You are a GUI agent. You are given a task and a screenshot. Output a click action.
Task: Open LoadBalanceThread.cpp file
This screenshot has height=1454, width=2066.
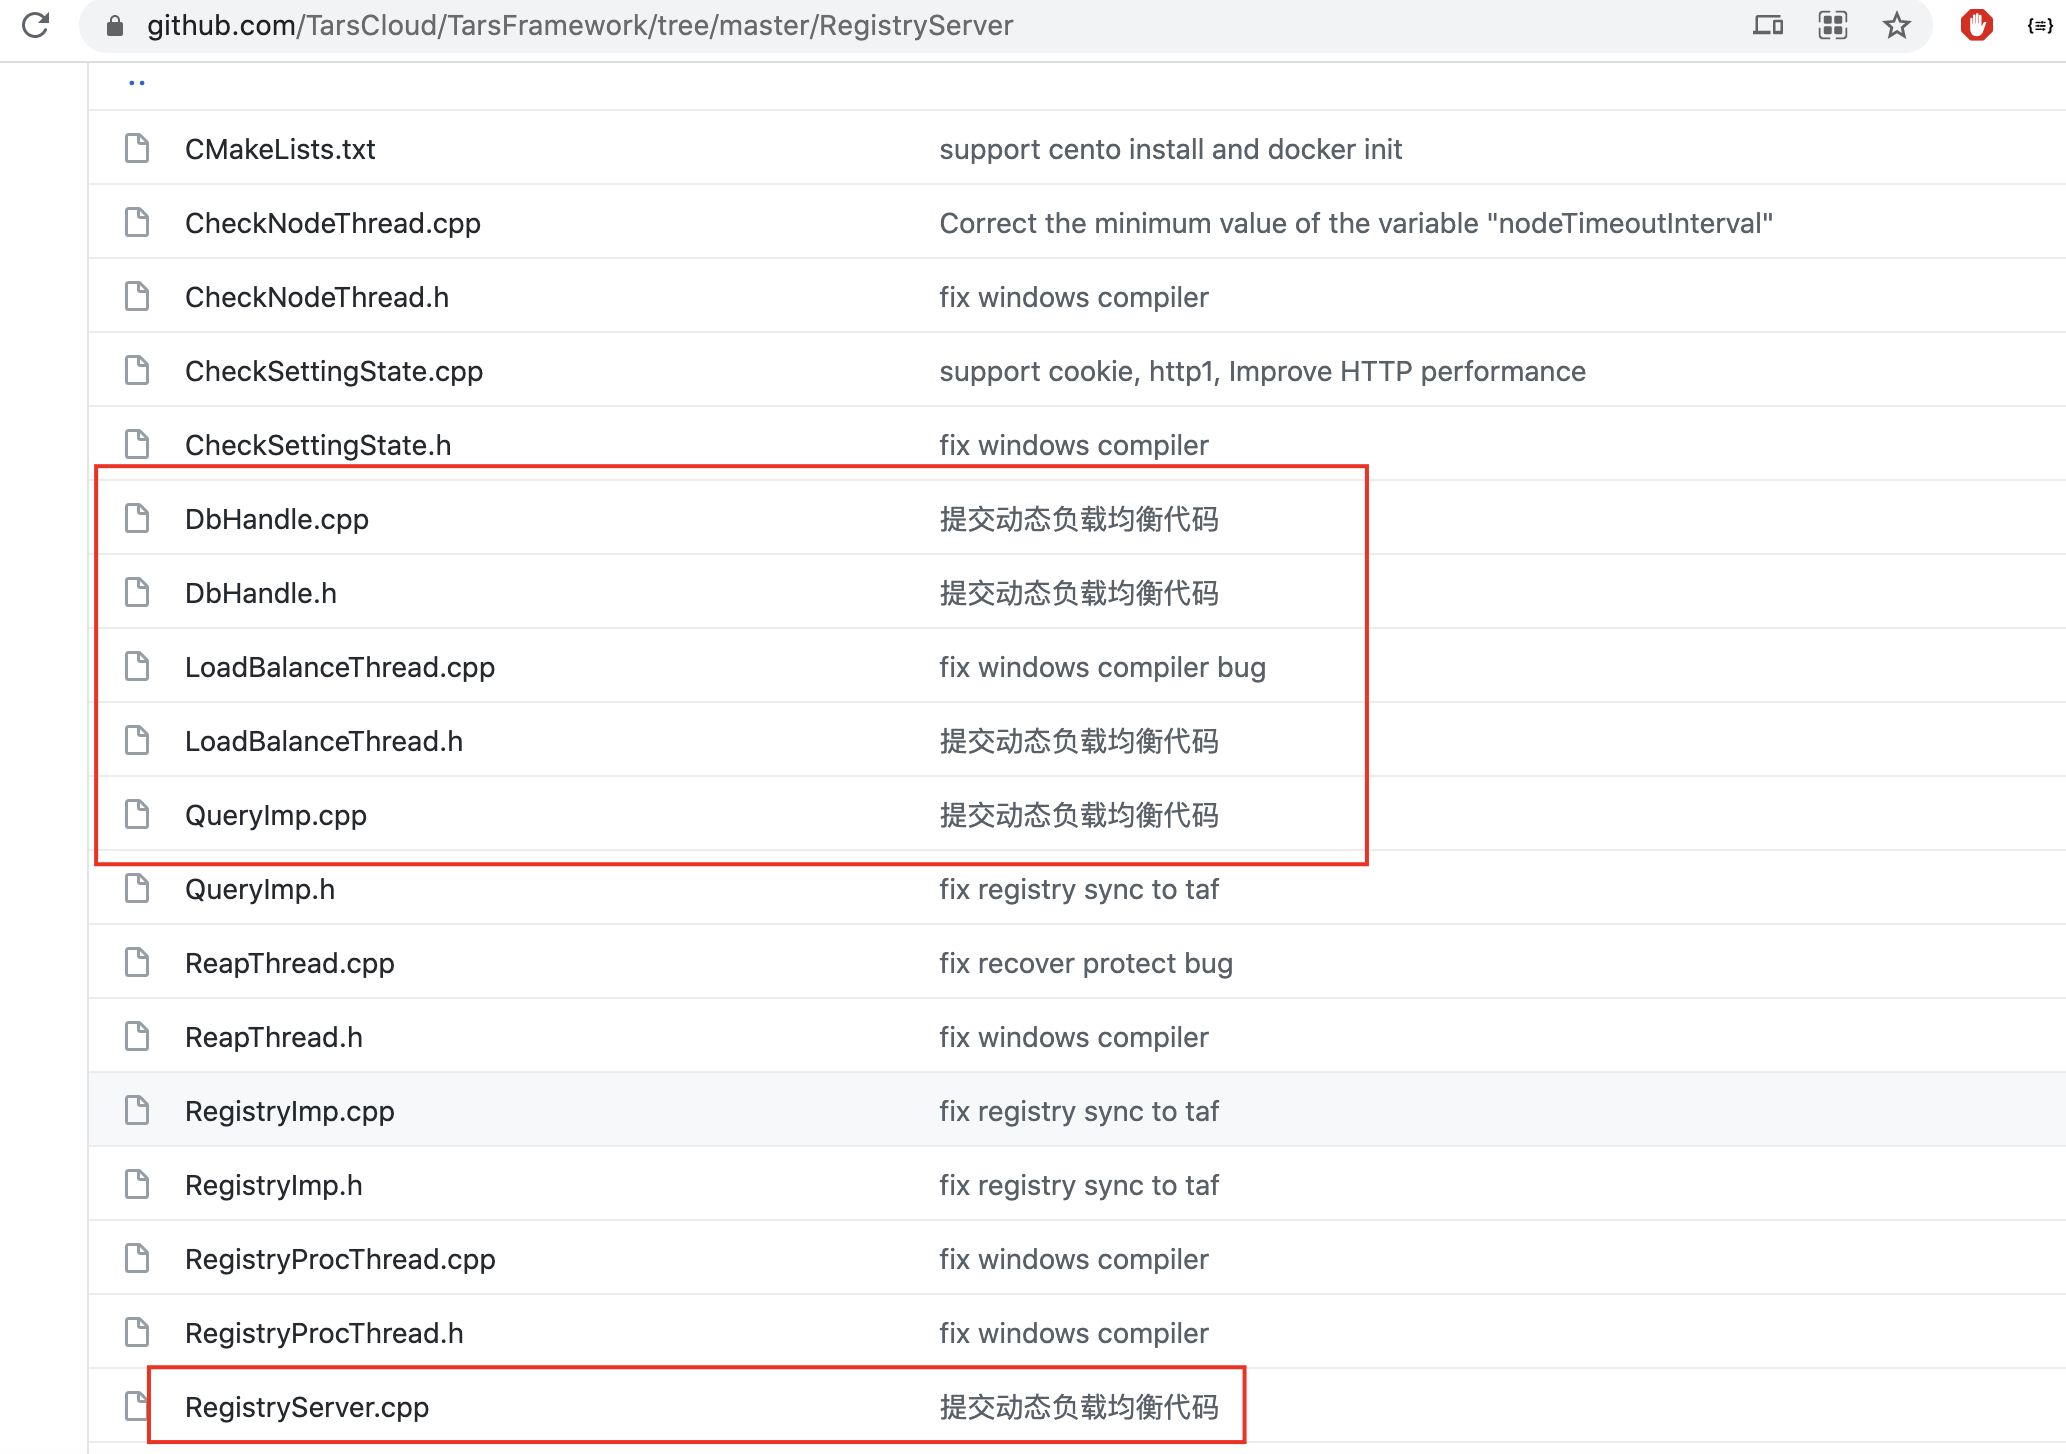(340, 667)
